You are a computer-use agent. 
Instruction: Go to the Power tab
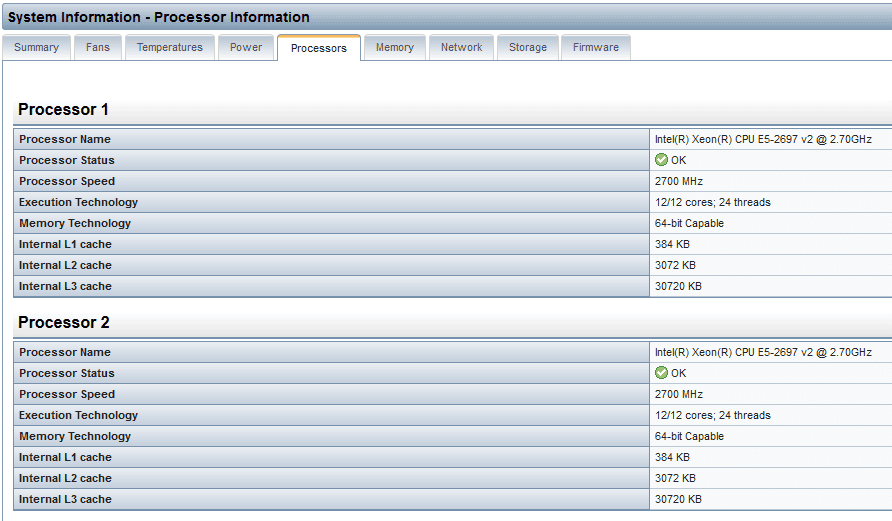[246, 47]
